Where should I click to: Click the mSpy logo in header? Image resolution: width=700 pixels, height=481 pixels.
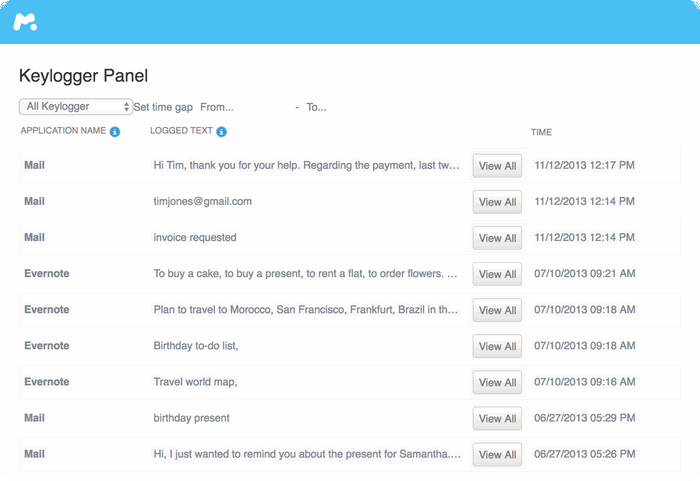[x=25, y=22]
